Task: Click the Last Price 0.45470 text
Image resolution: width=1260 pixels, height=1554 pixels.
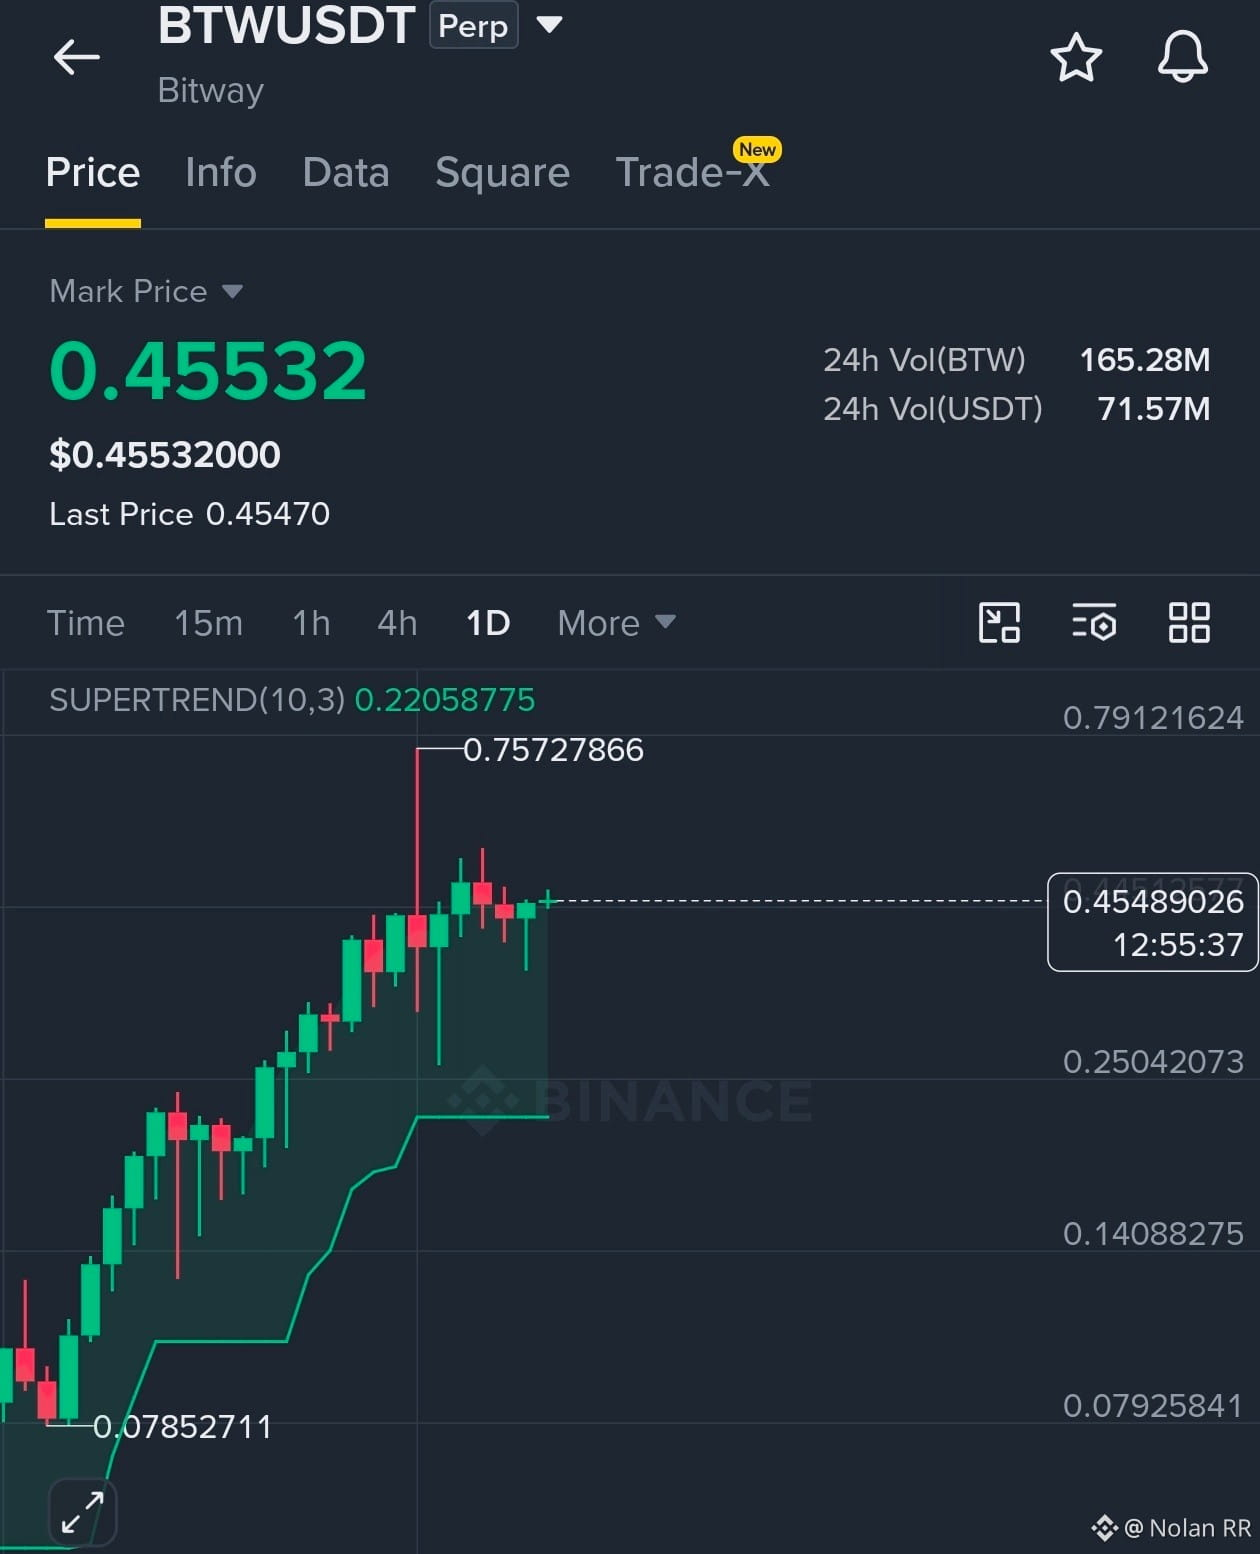Action: [189, 514]
